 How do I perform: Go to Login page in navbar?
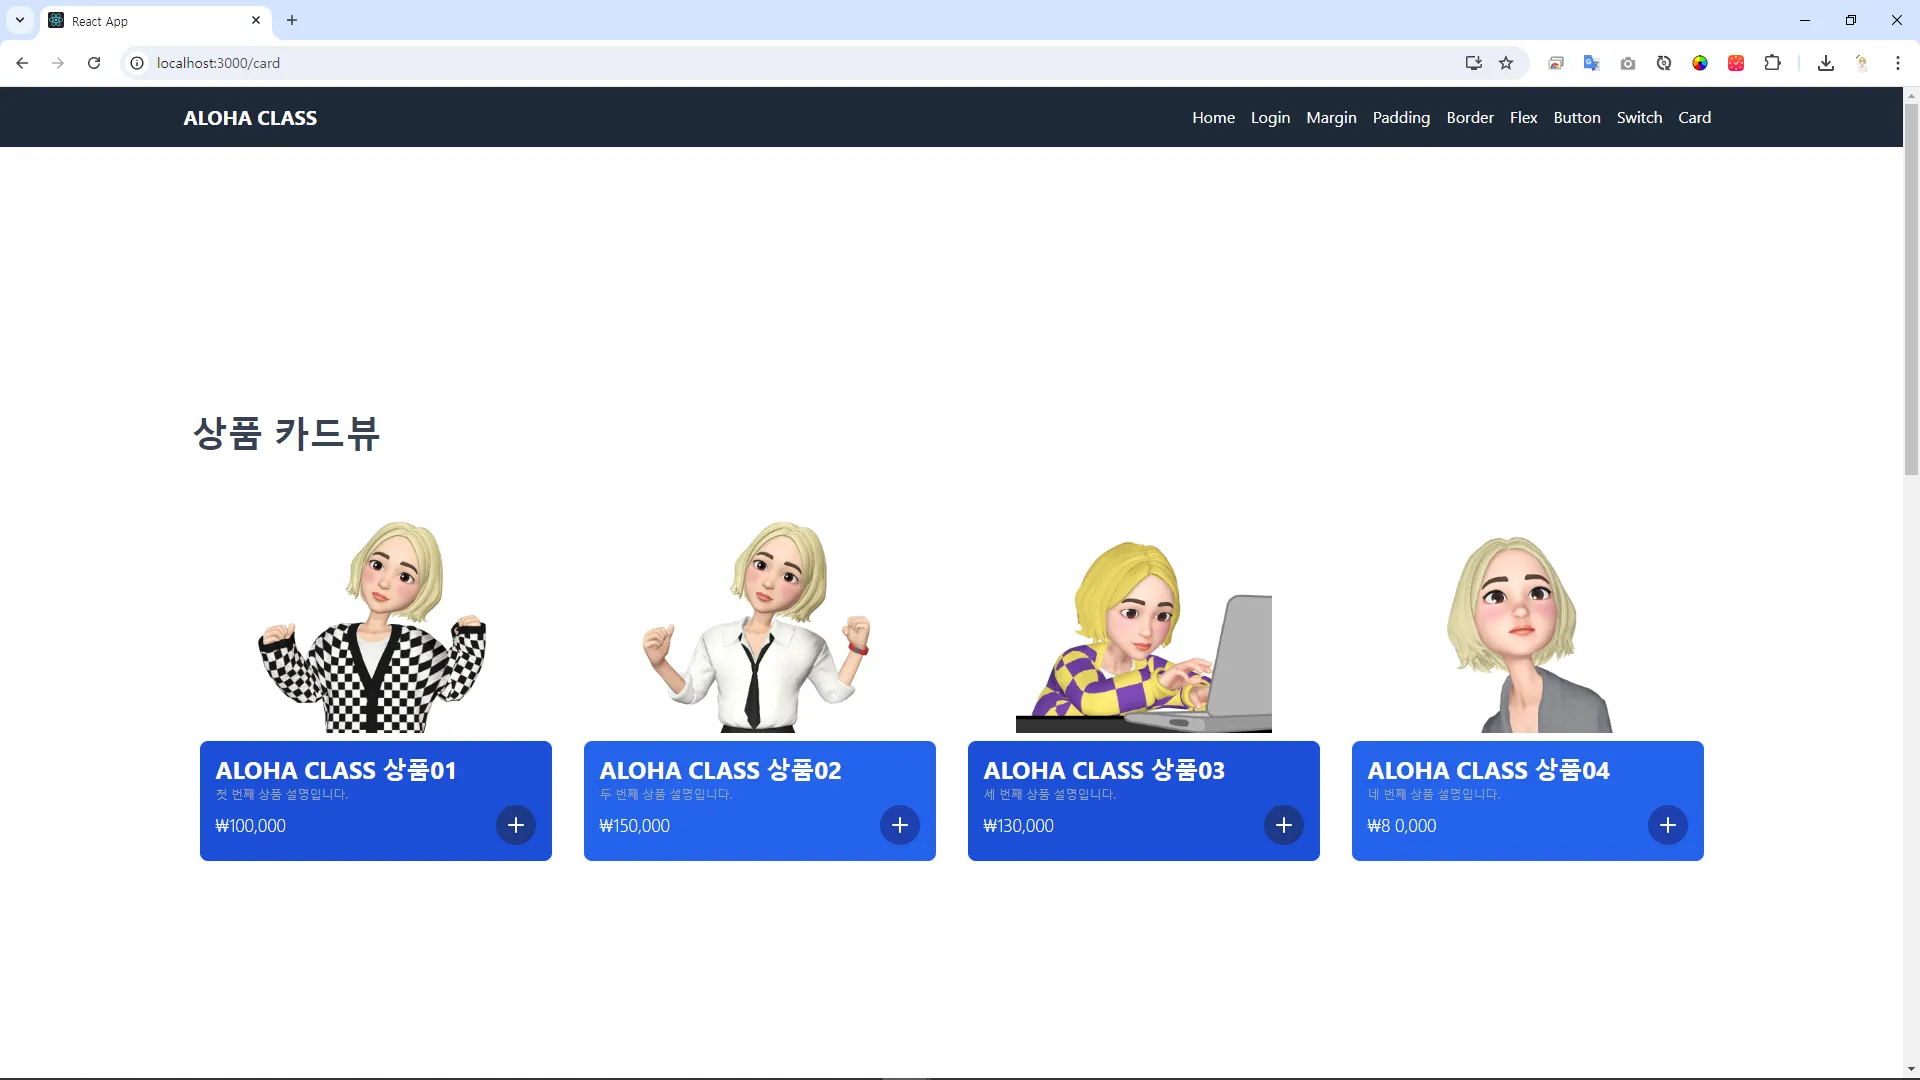point(1270,118)
